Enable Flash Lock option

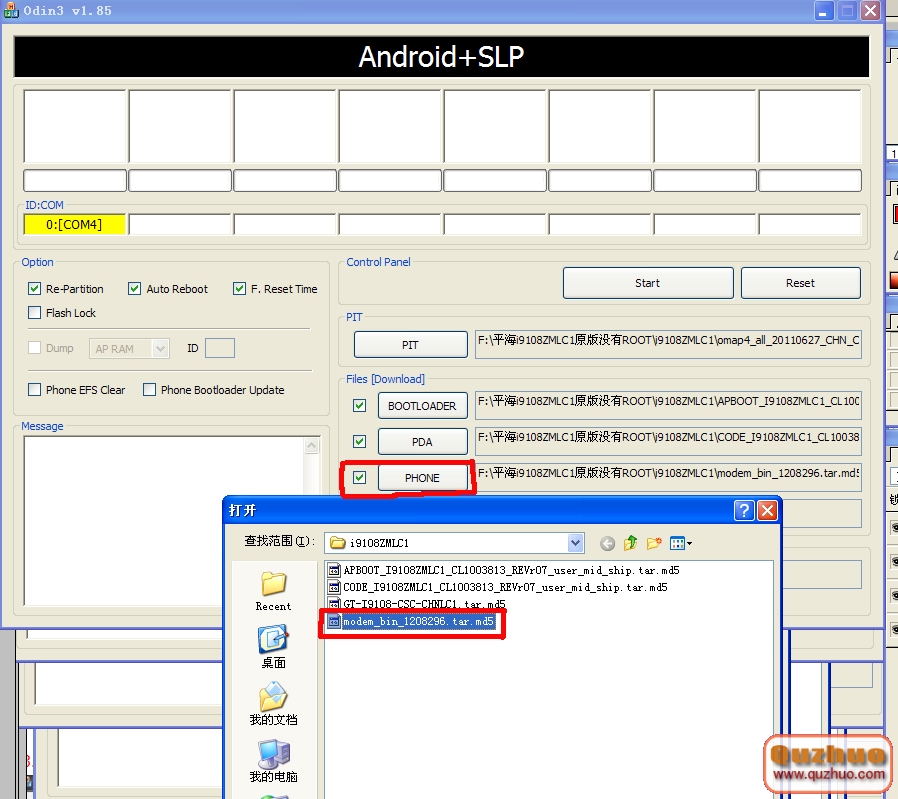click(x=34, y=313)
